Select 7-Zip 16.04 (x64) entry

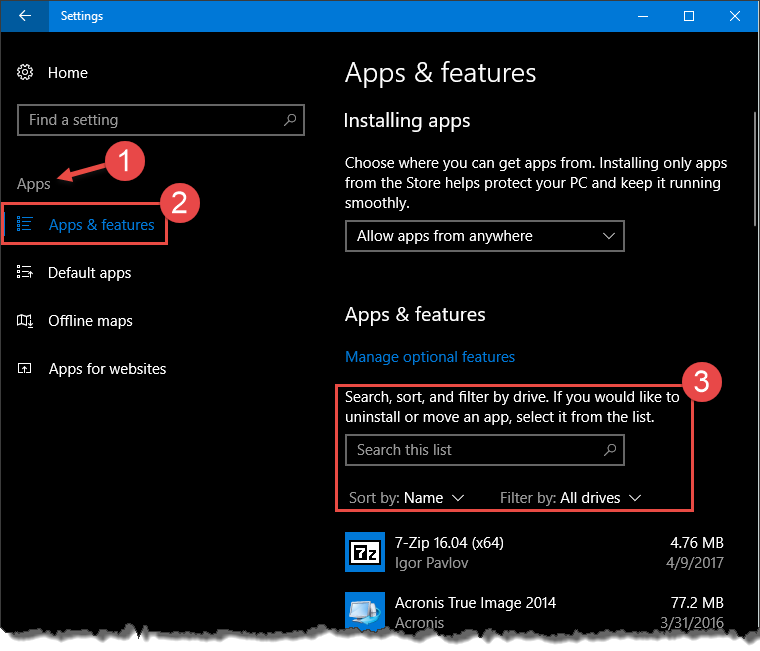tap(534, 552)
